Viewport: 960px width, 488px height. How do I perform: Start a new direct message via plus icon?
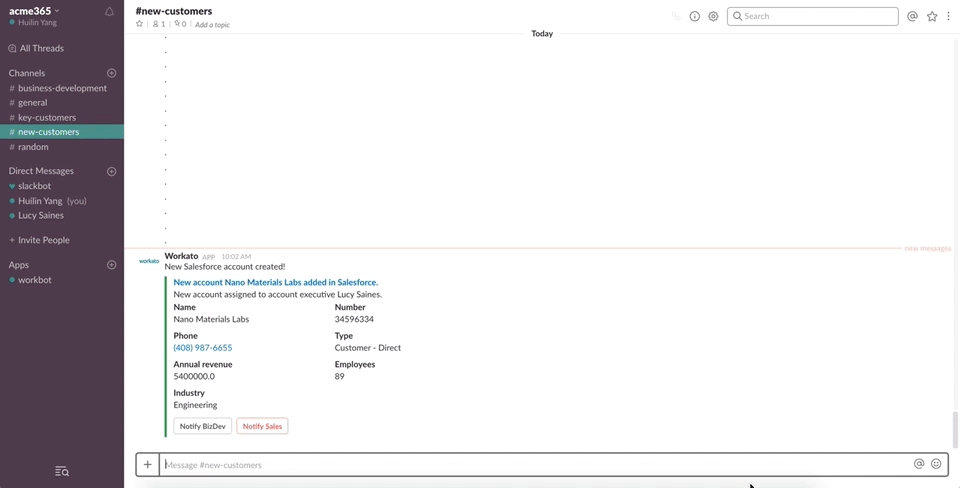click(x=111, y=171)
